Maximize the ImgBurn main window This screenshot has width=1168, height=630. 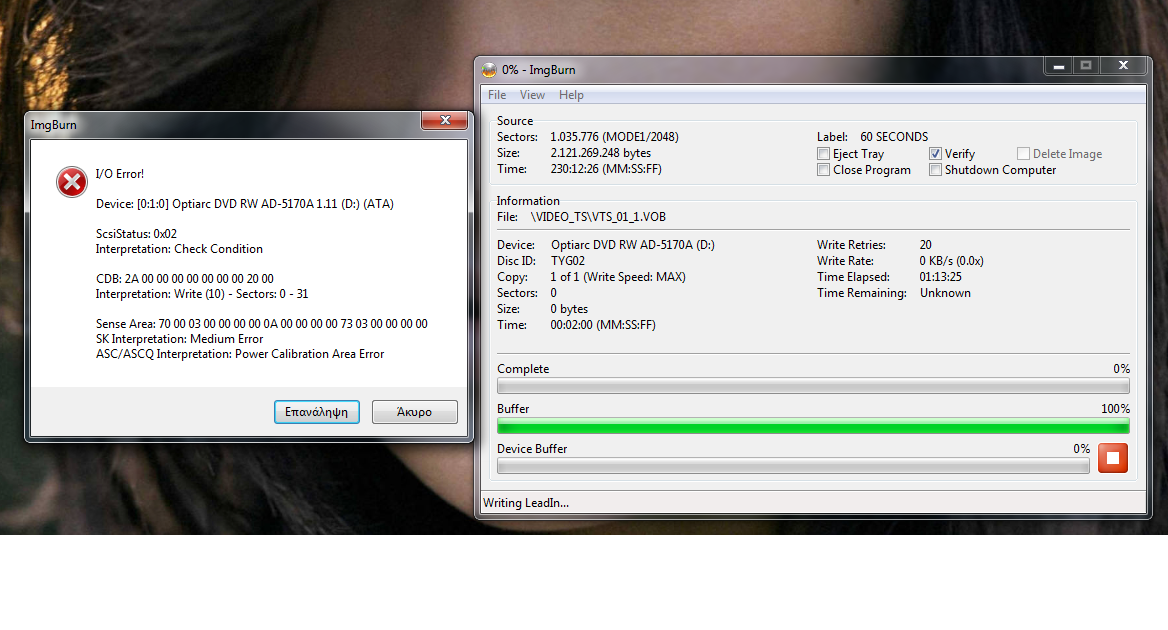click(x=1086, y=66)
